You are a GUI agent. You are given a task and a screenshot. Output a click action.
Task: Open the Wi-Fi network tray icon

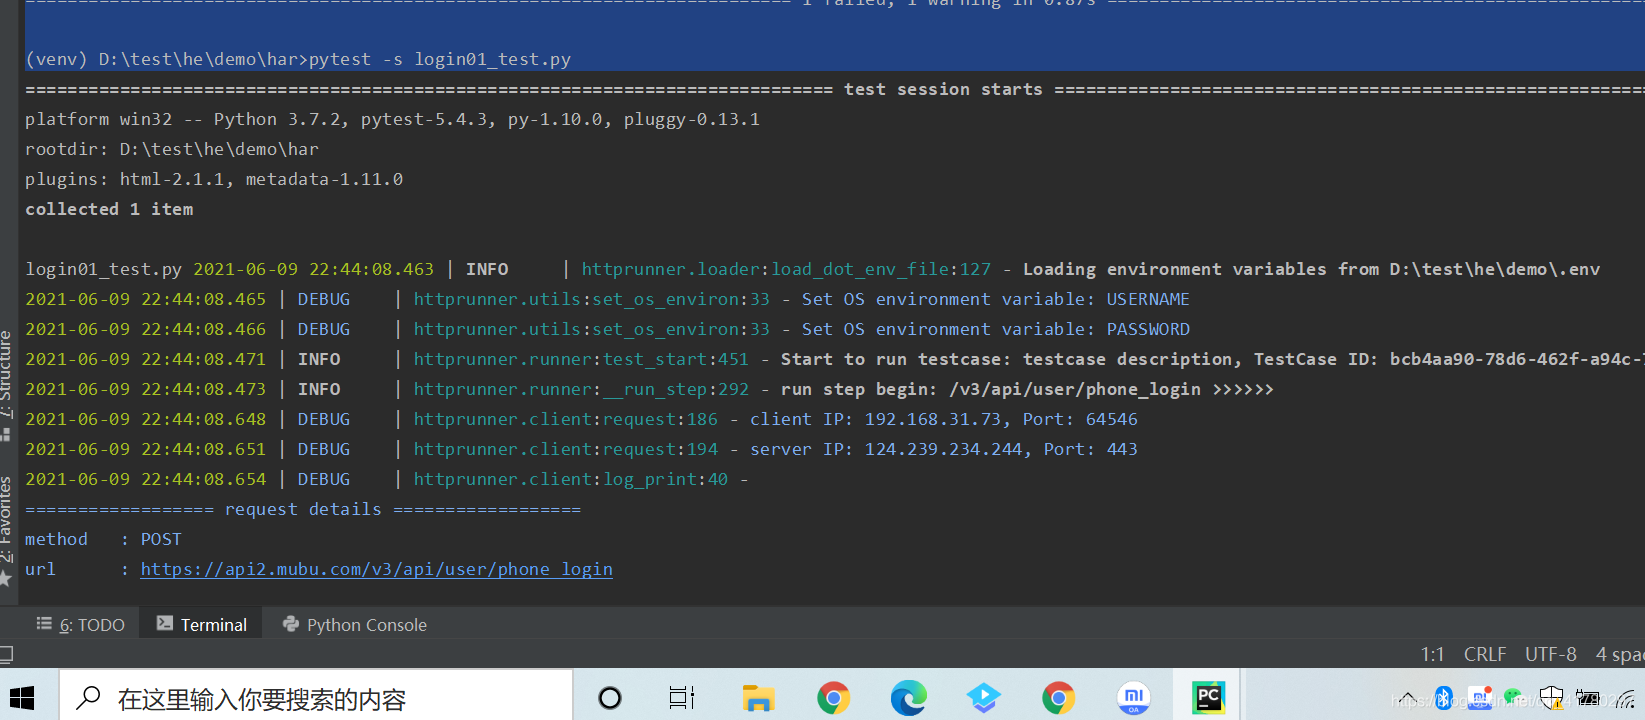coord(1626,698)
